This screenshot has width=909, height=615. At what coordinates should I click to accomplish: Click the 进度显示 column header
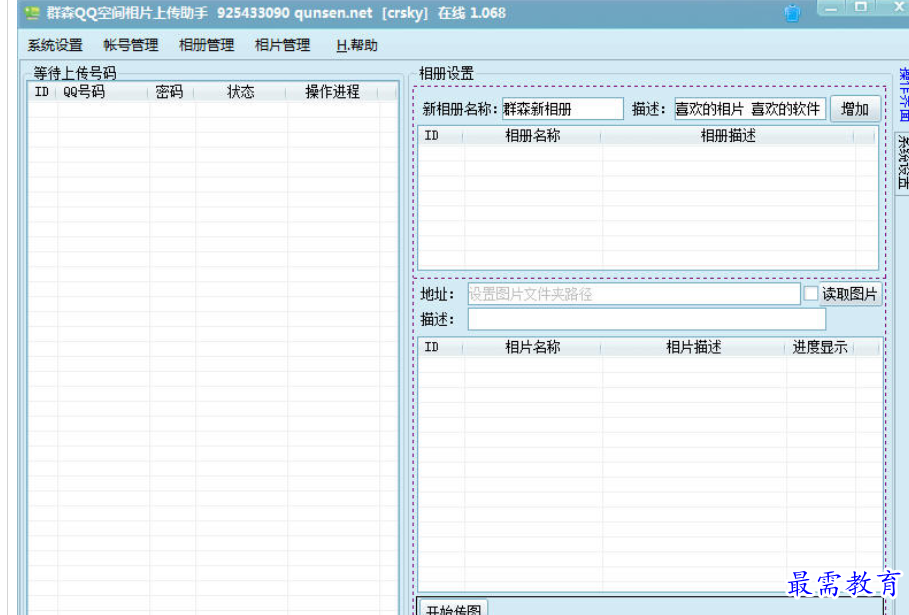[x=820, y=347]
